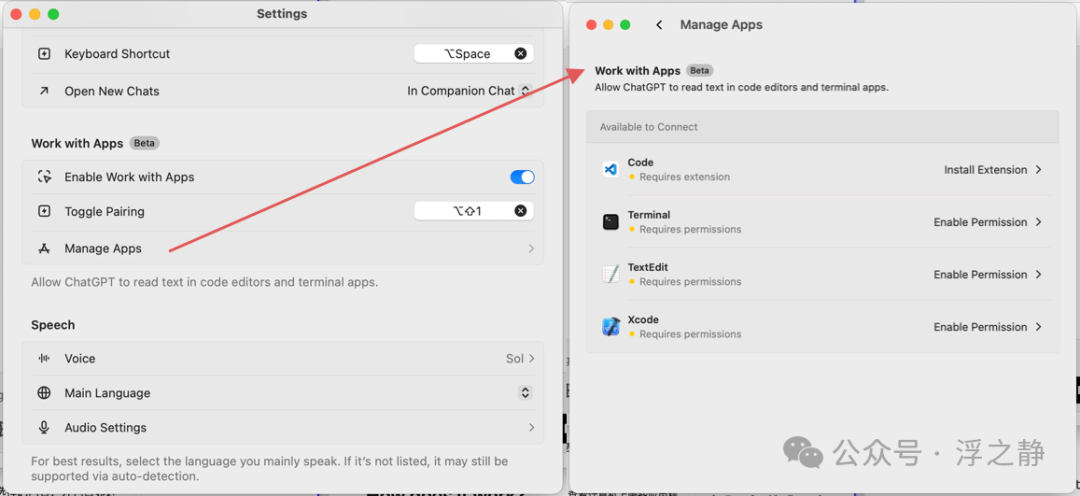Viewport: 1080px width, 496px height.
Task: Click the Voice label
Action: tap(80, 358)
